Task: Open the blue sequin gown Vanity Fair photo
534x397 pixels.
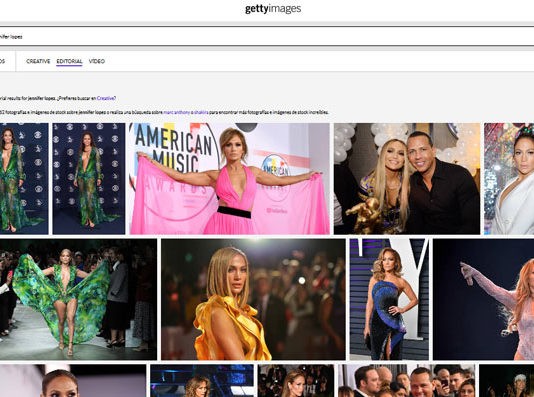Action: [389, 299]
